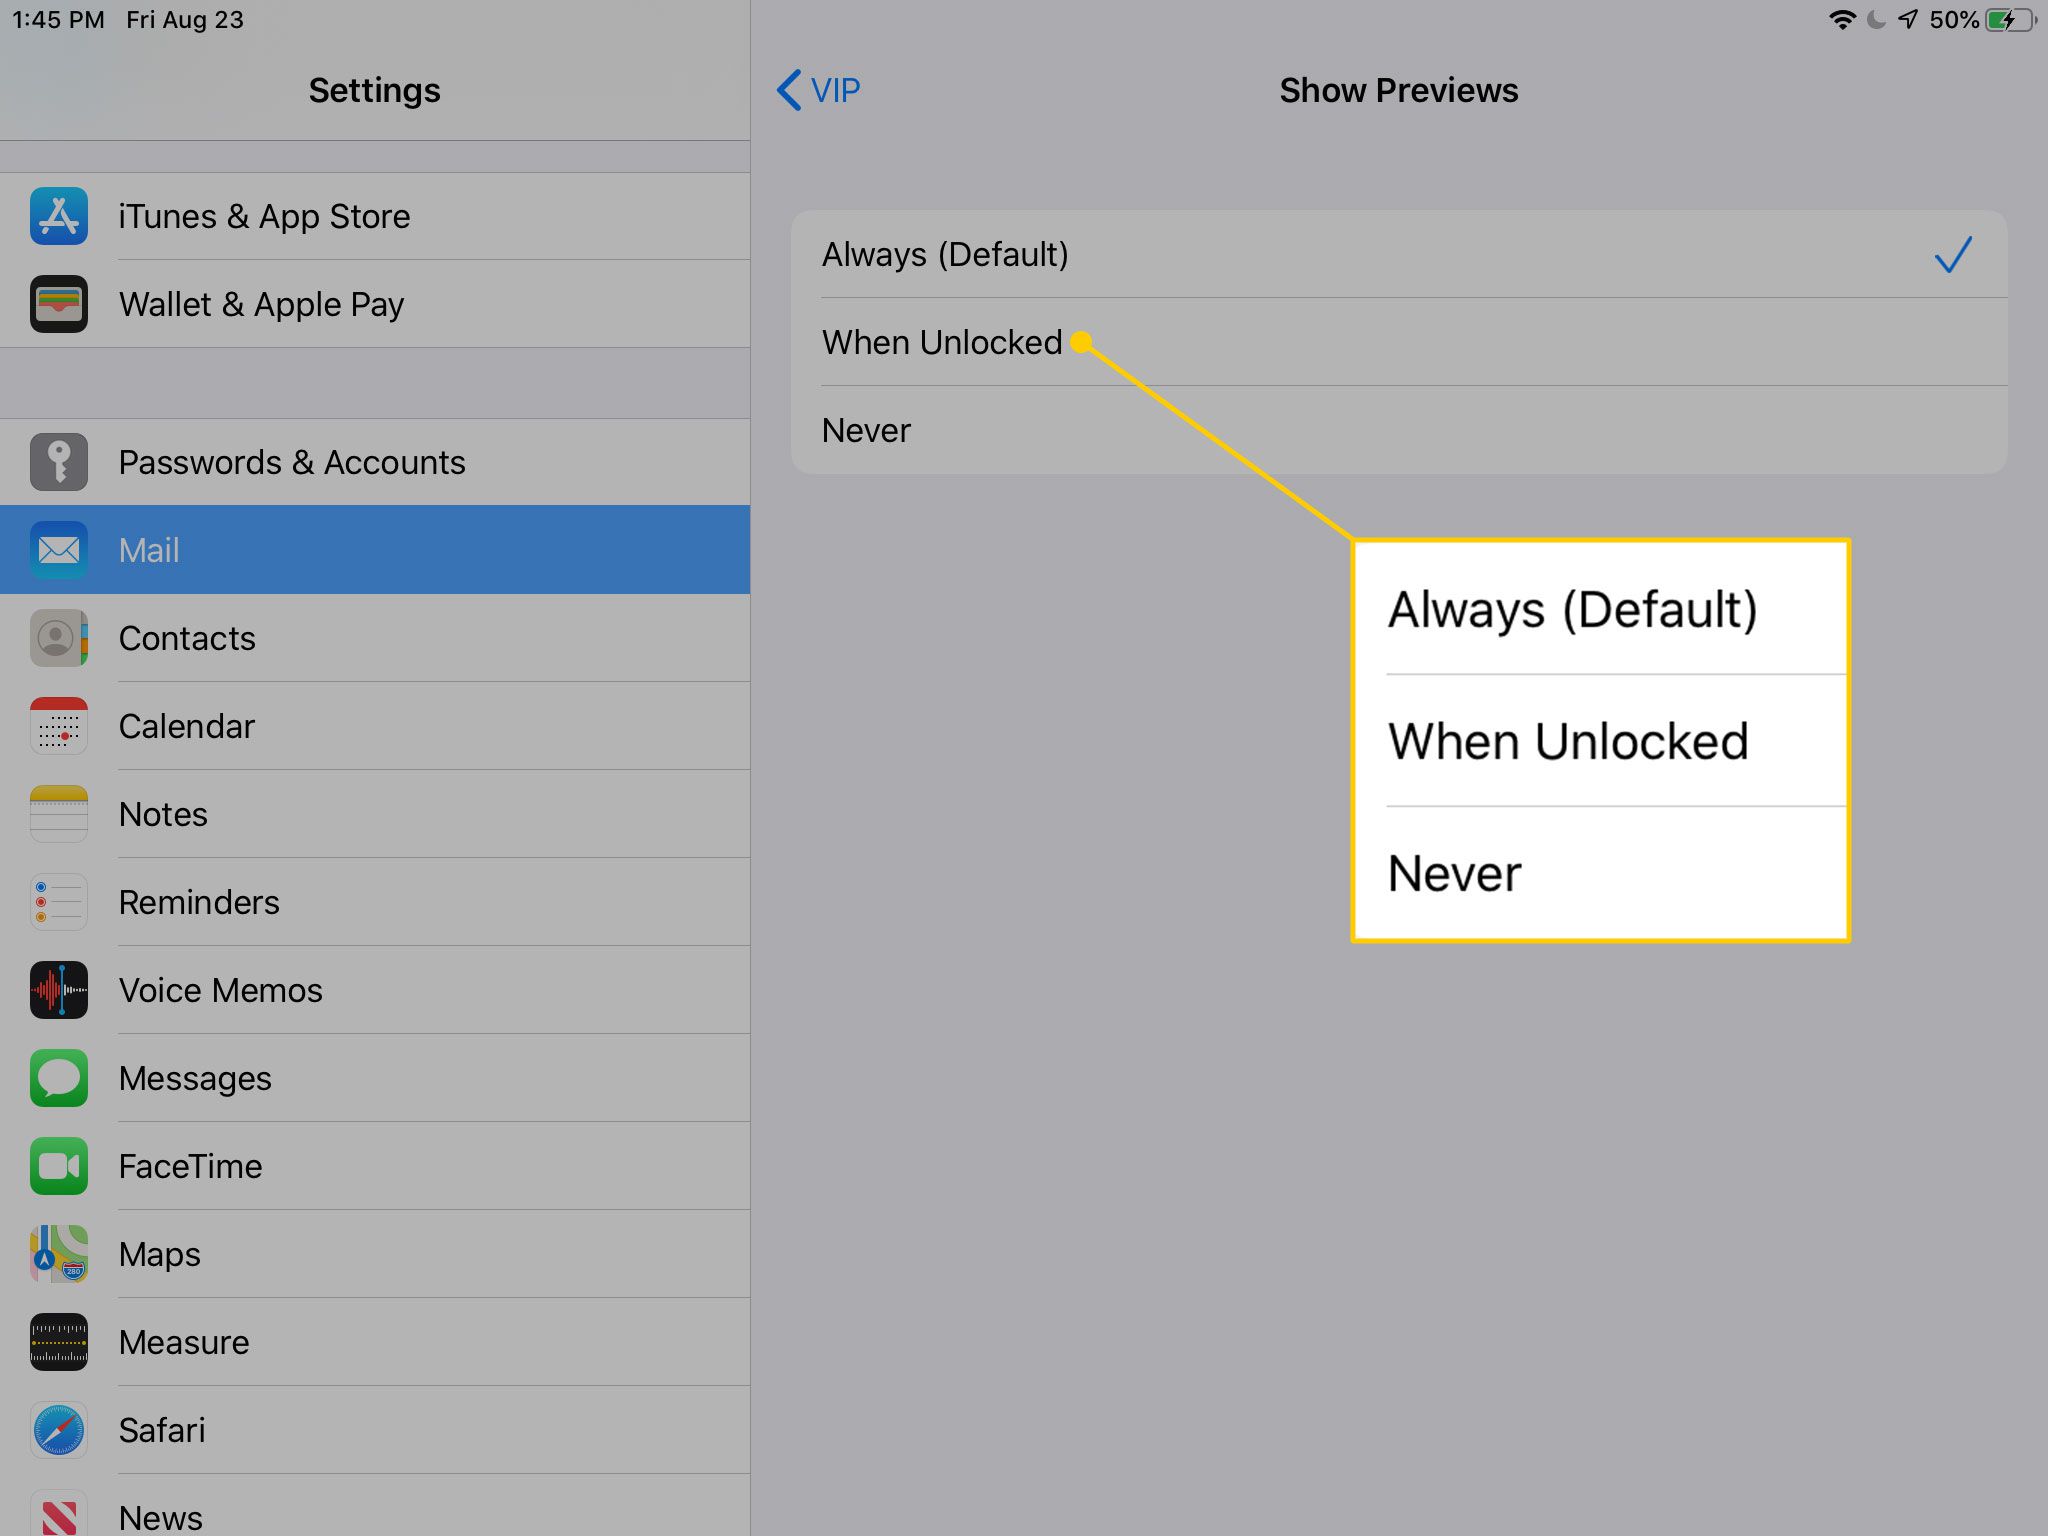The height and width of the screenshot is (1536, 2048).
Task: Open Notes settings
Action: 161,810
